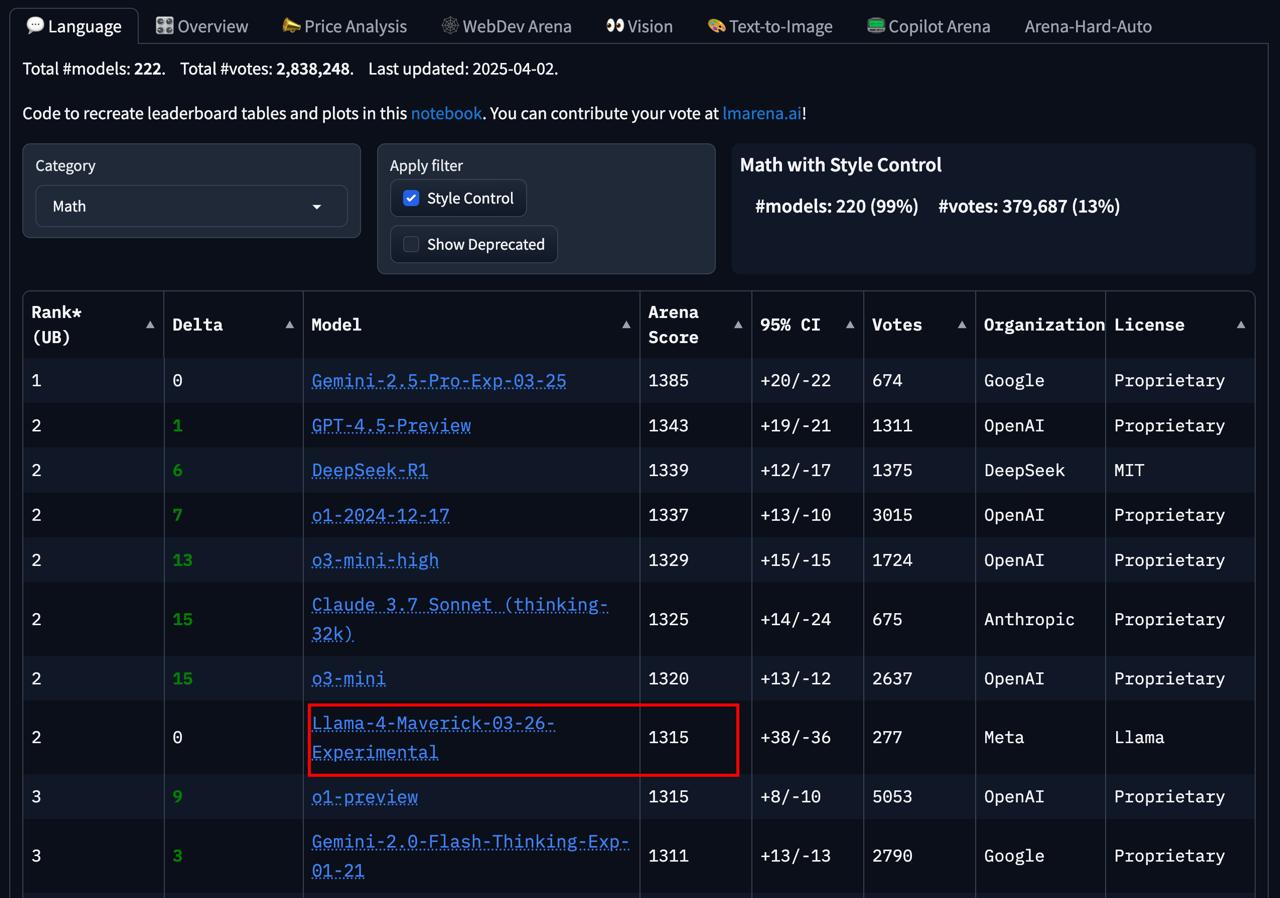The height and width of the screenshot is (898, 1280).
Task: Click the Anthropic organization cell
Action: (x=1040, y=619)
